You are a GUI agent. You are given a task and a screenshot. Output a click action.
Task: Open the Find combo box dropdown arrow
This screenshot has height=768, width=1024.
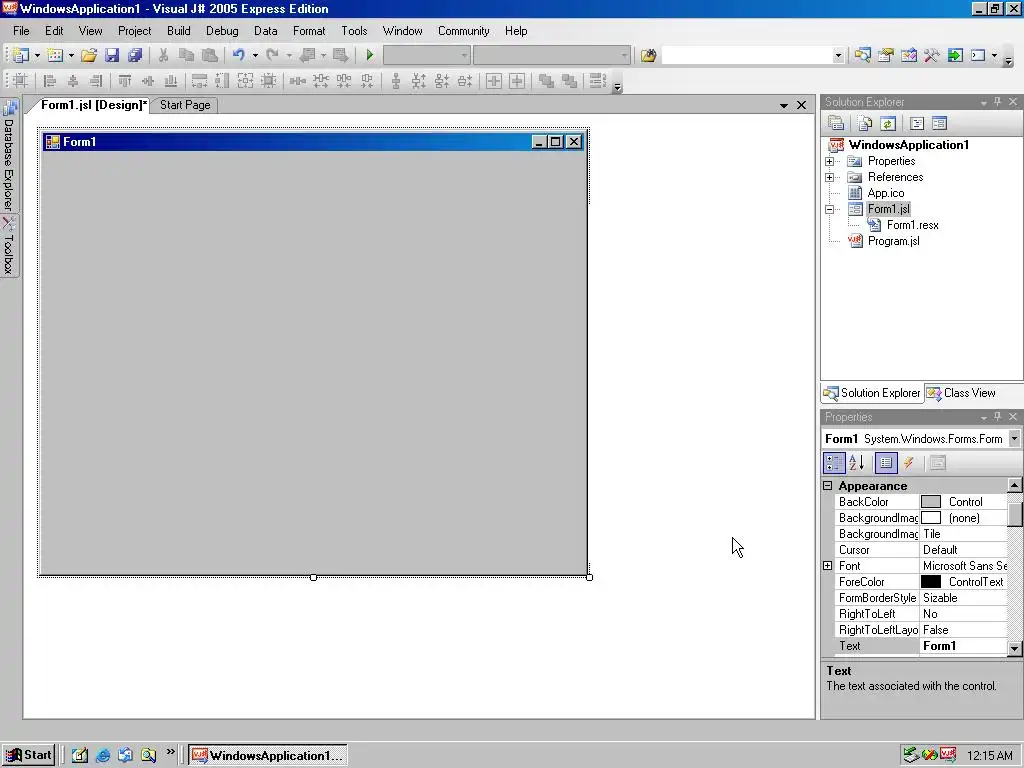838,56
